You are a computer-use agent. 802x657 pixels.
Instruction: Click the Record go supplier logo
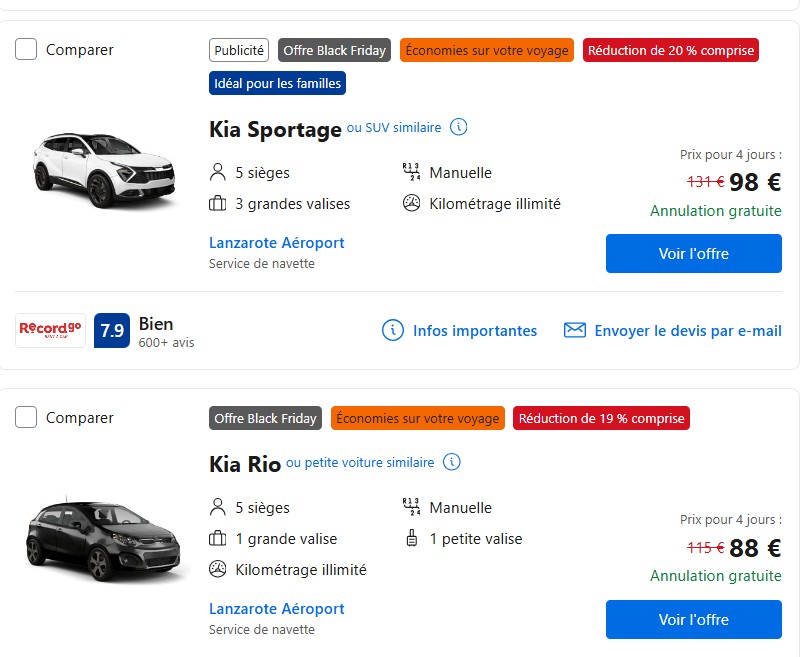50,330
